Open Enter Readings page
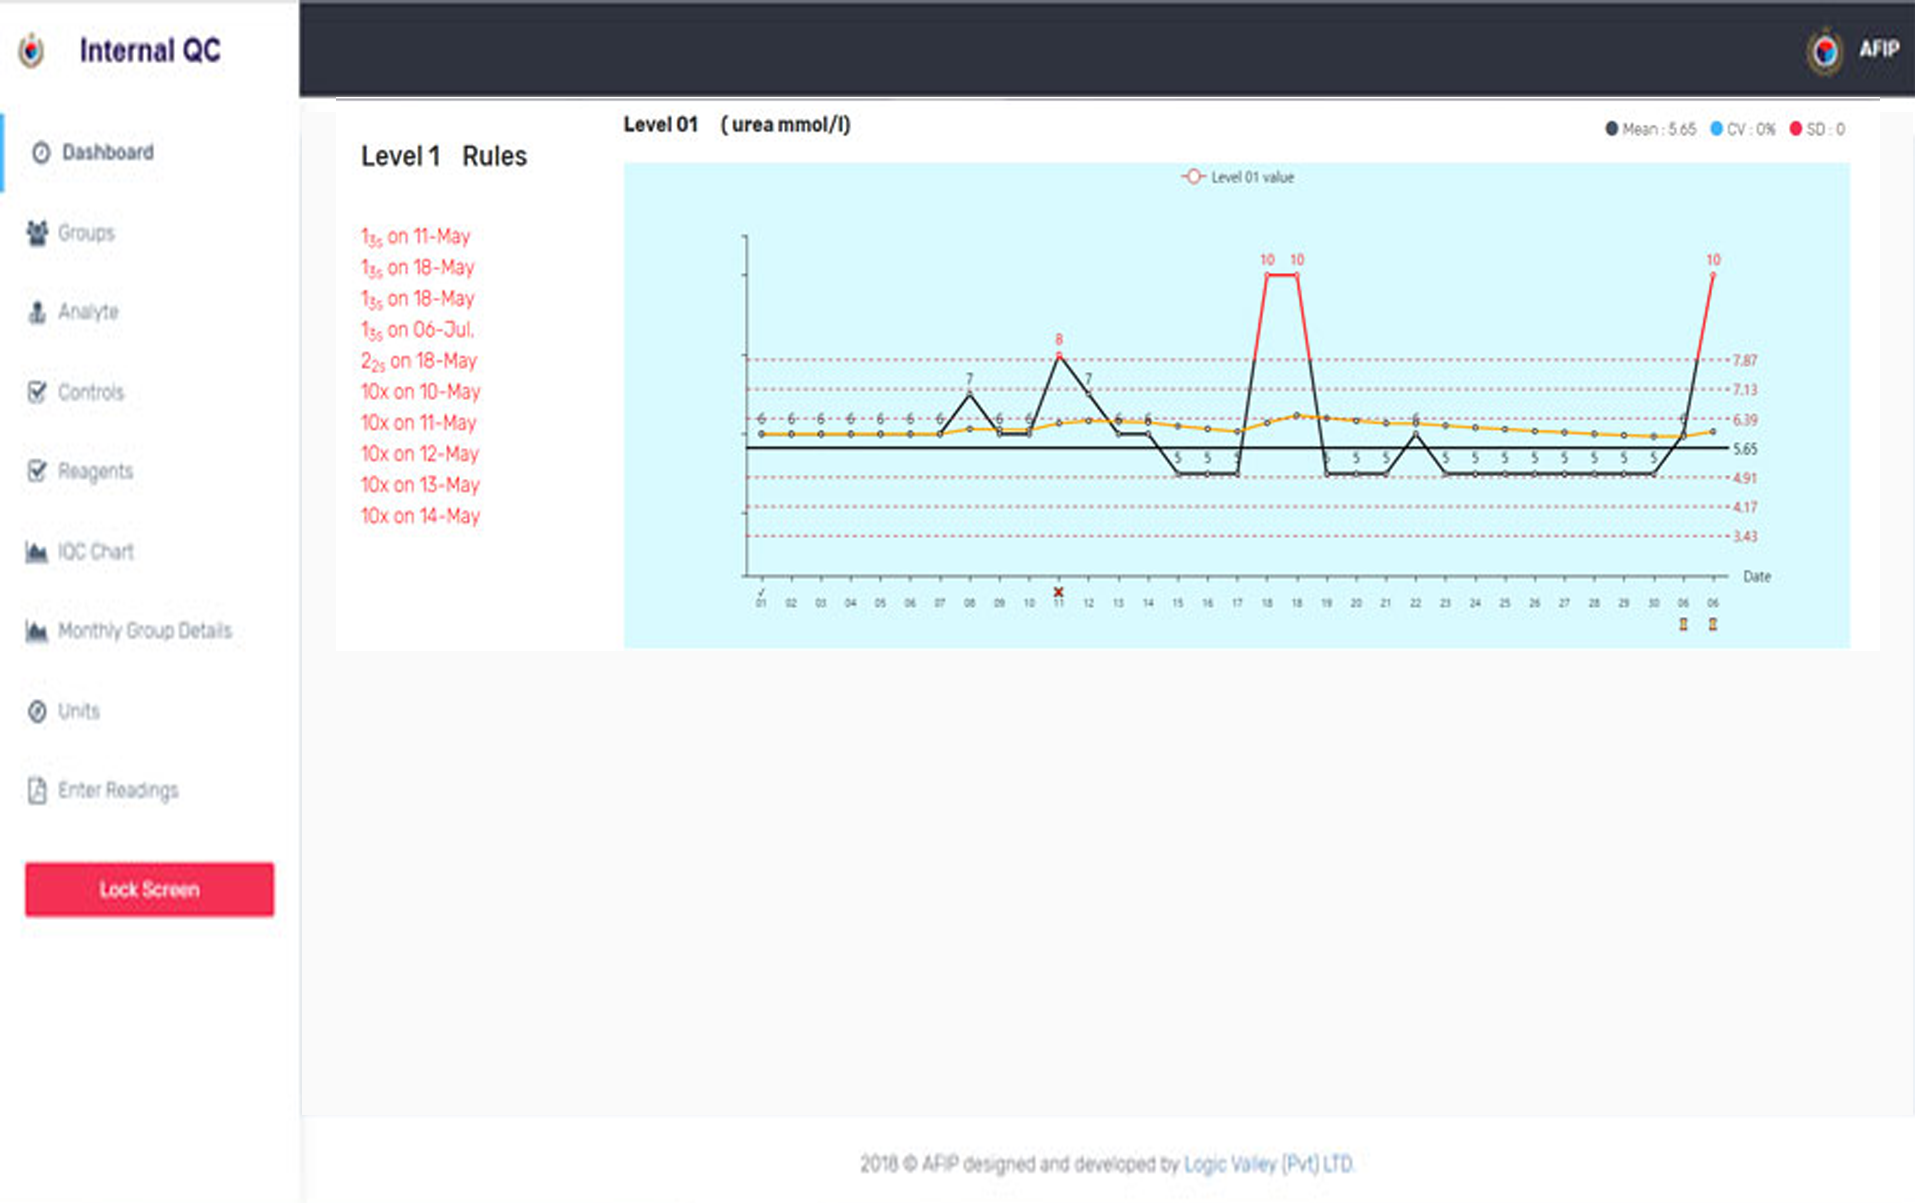The height and width of the screenshot is (1203, 1915). [118, 791]
